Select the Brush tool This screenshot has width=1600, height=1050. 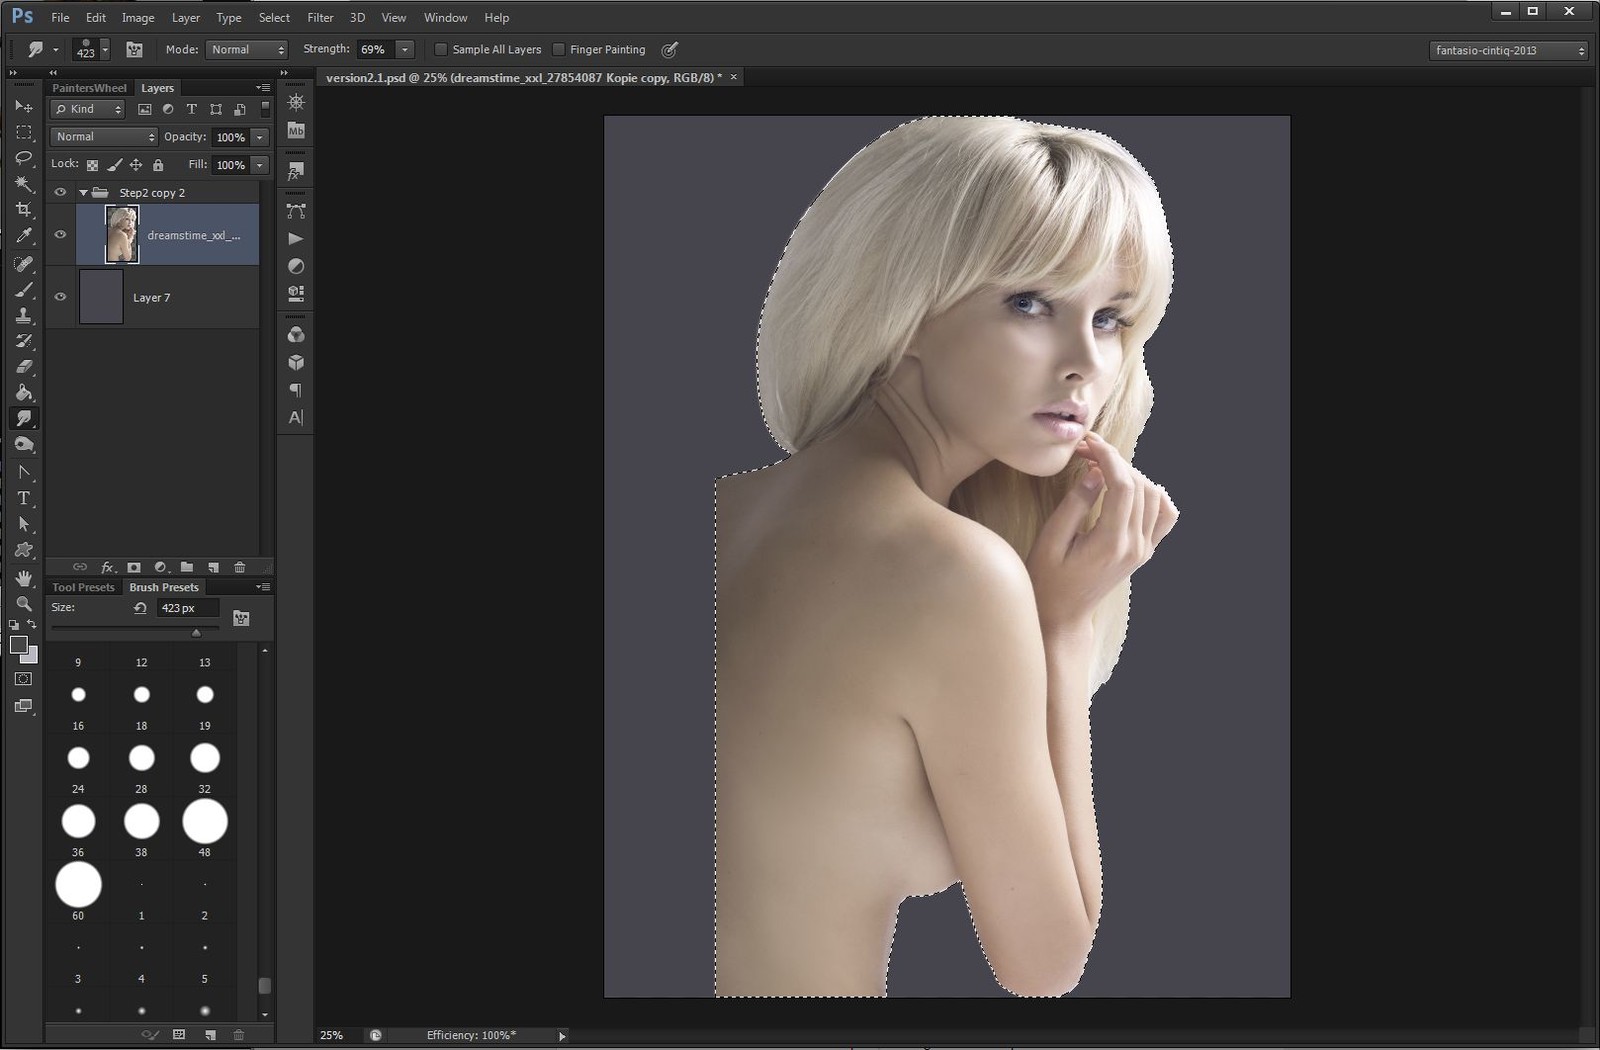tap(24, 290)
